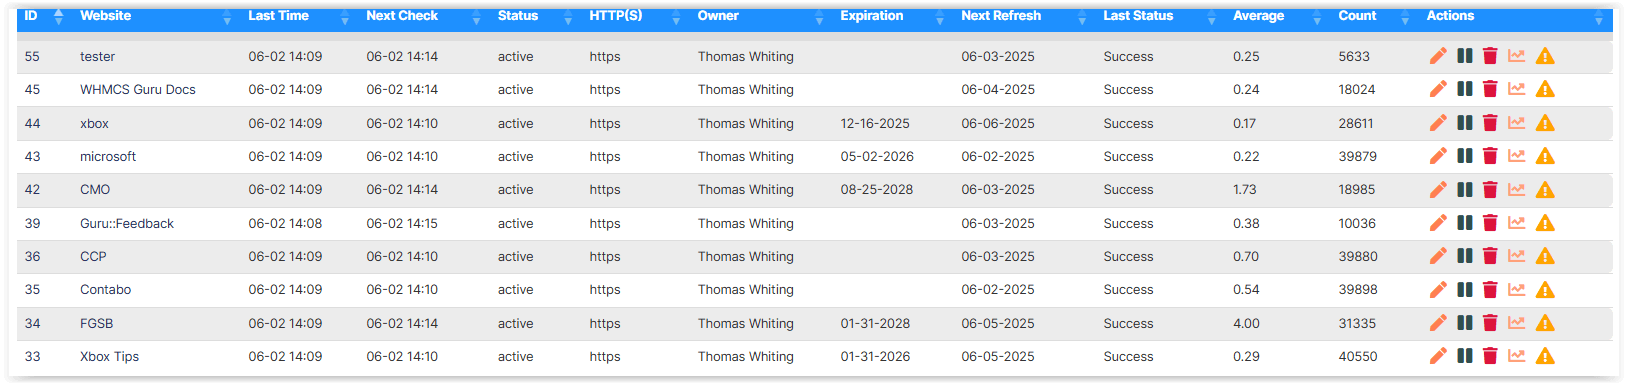Pause the Xbox Tips monitor

click(1465, 356)
